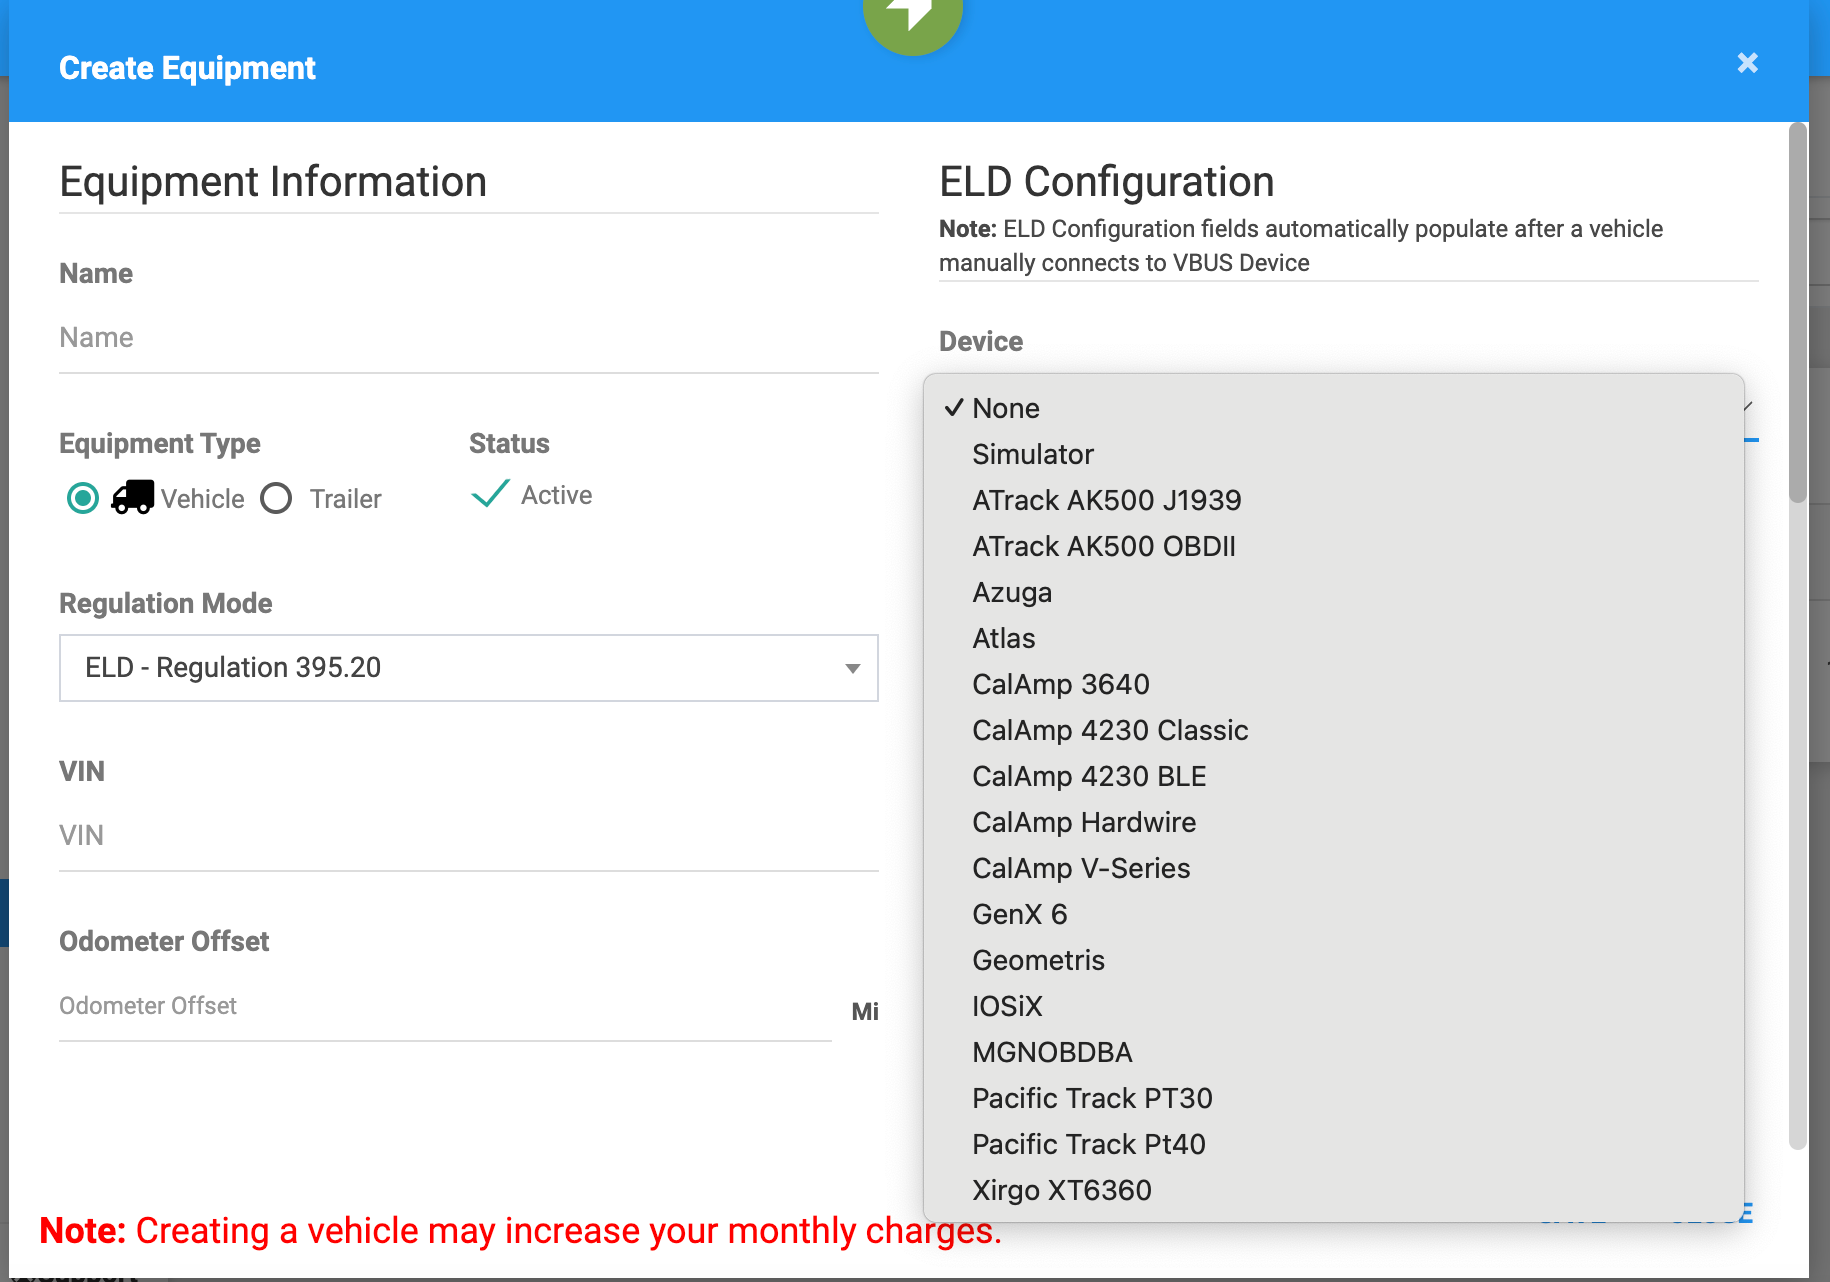1830x1282 pixels.
Task: Click the green arrow logo icon
Action: coord(912,20)
